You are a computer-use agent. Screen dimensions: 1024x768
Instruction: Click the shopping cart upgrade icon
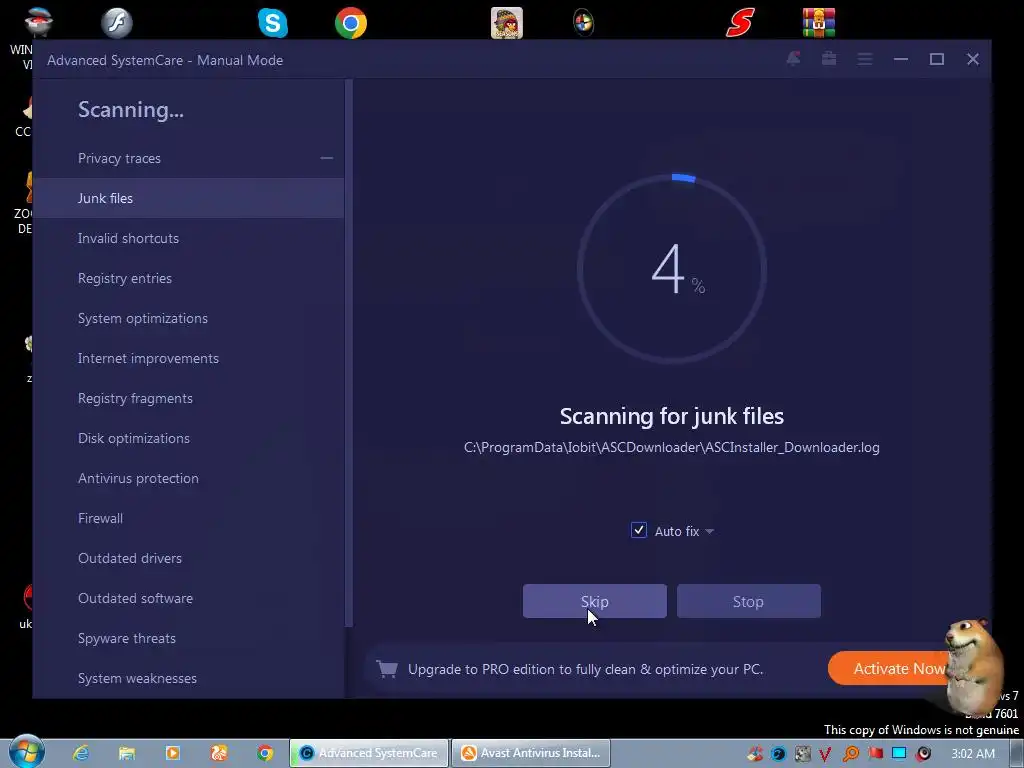[x=387, y=669]
